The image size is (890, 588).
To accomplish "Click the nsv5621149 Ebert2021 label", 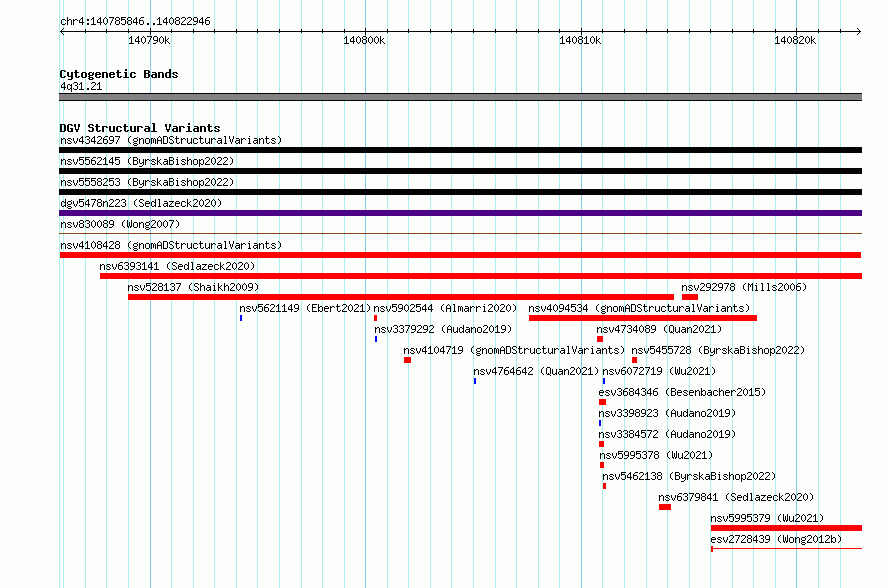I will click(305, 308).
